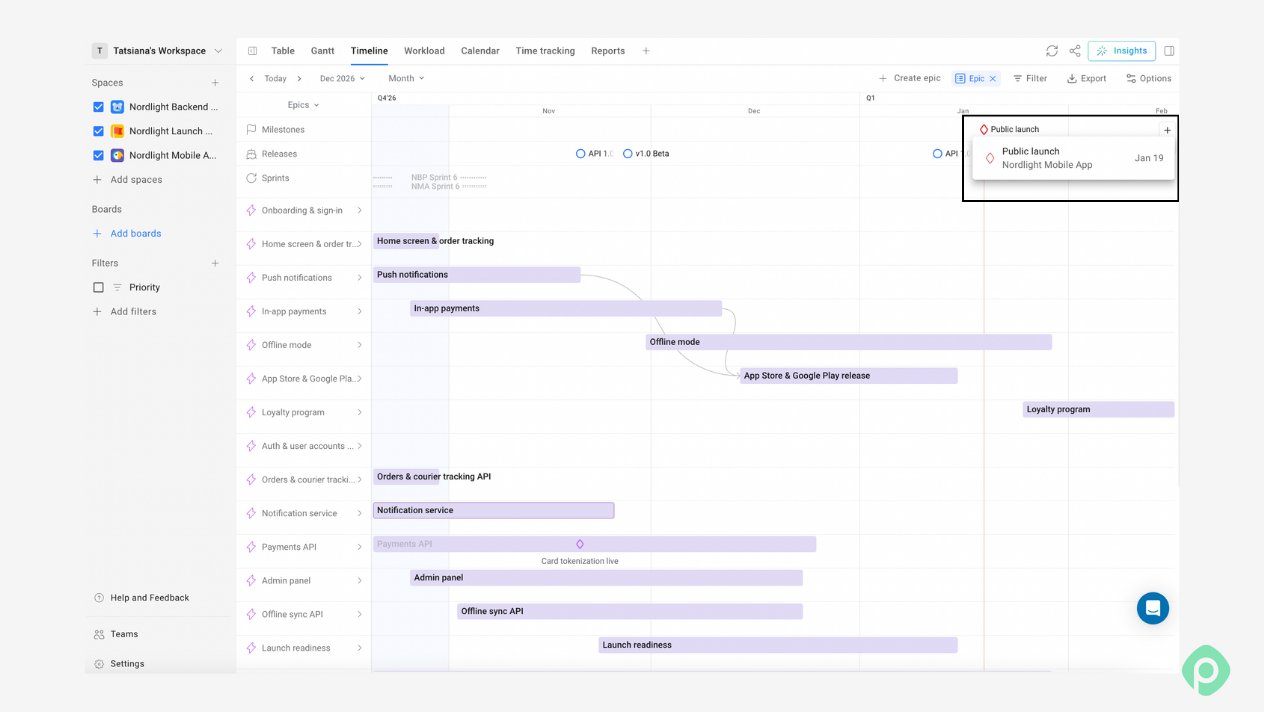
Task: Add a space with plus beside Spaces
Action: click(215, 83)
